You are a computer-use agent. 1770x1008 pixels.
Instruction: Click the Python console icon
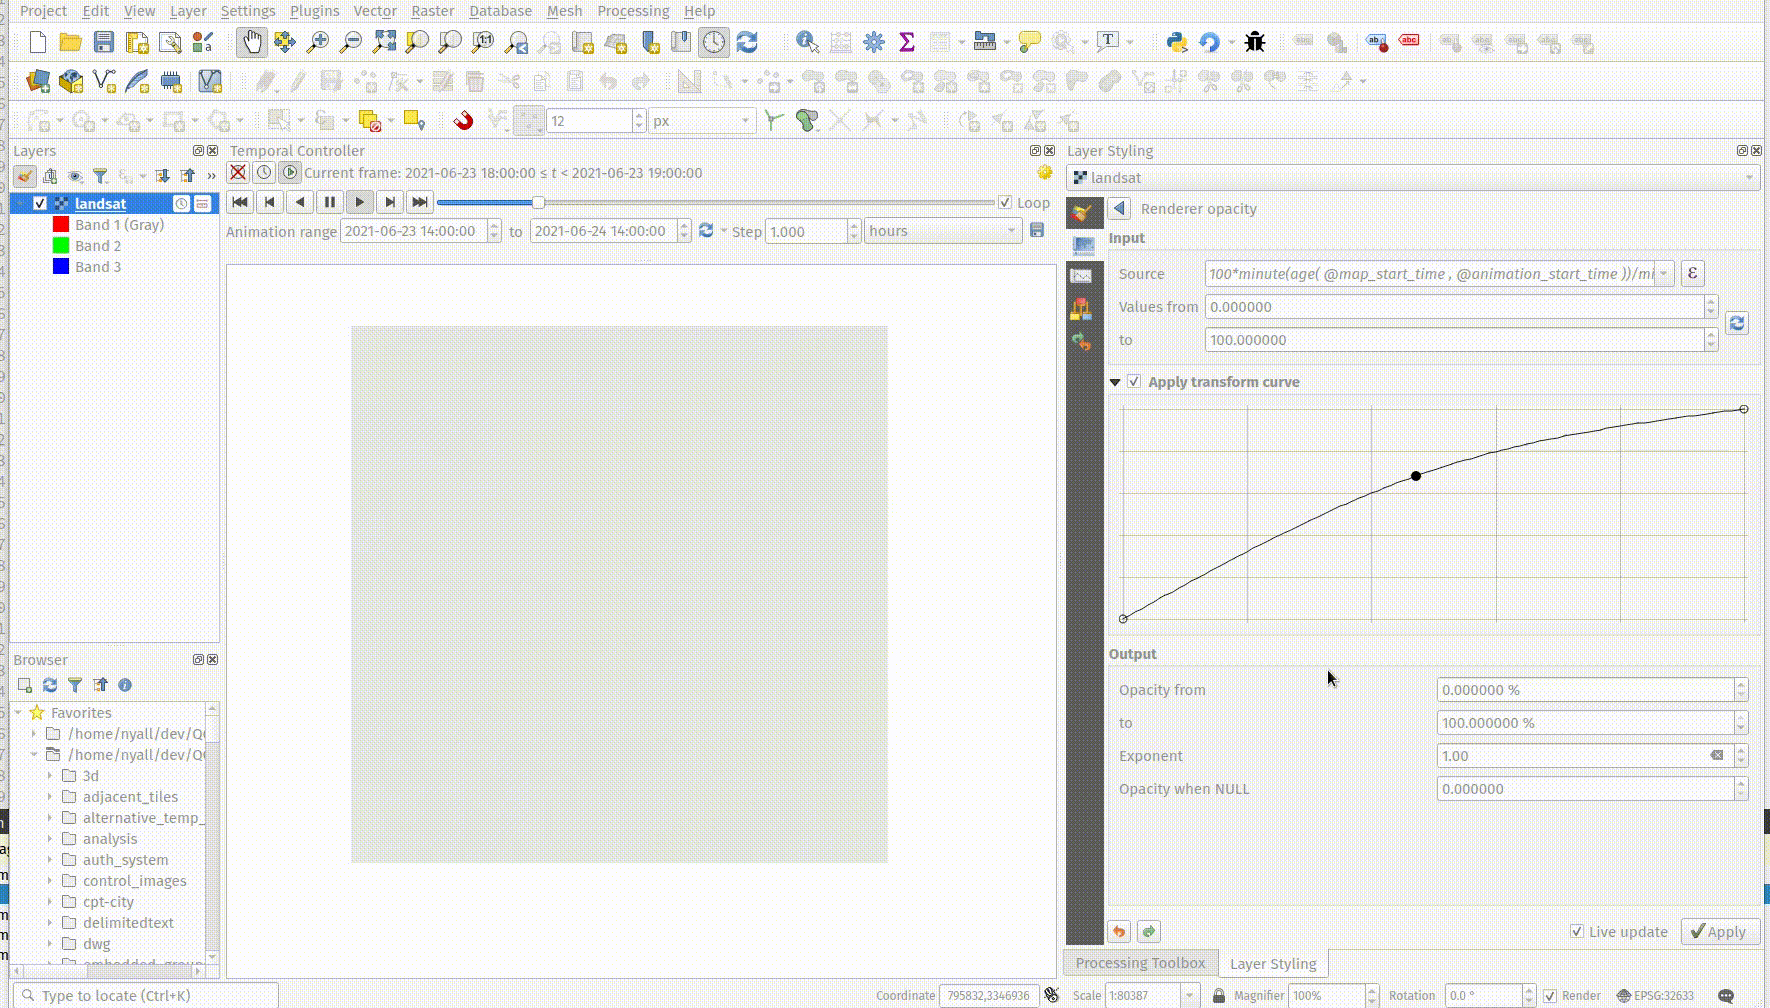click(x=1176, y=42)
